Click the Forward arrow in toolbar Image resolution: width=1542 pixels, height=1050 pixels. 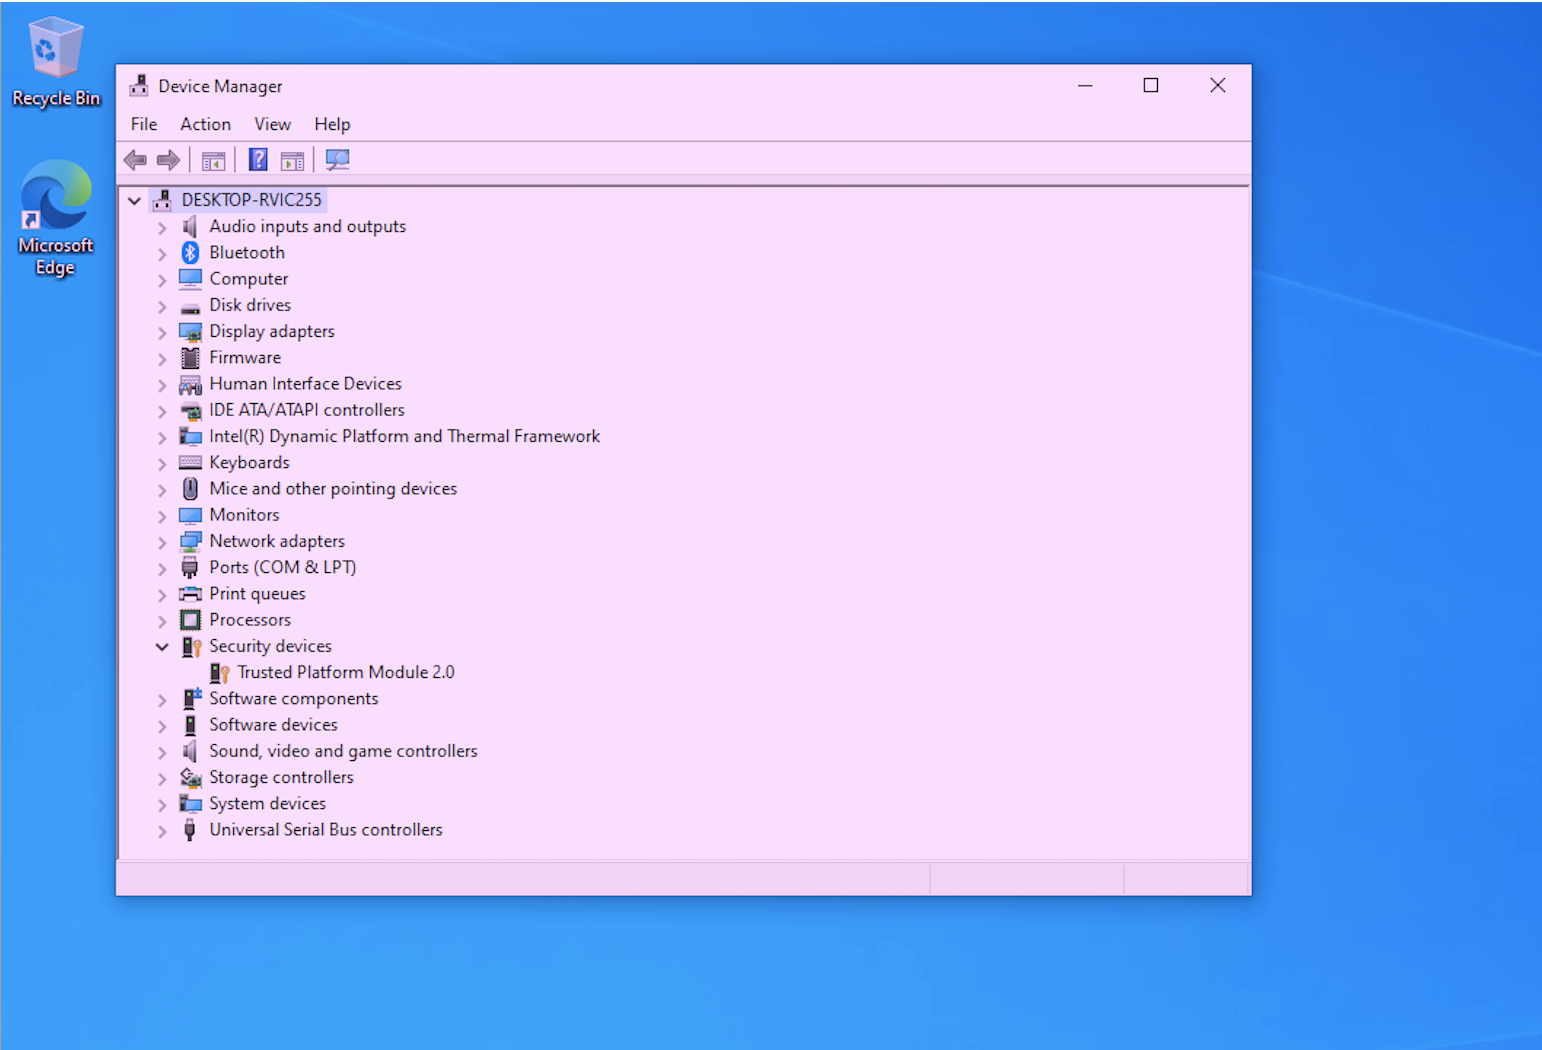point(168,160)
